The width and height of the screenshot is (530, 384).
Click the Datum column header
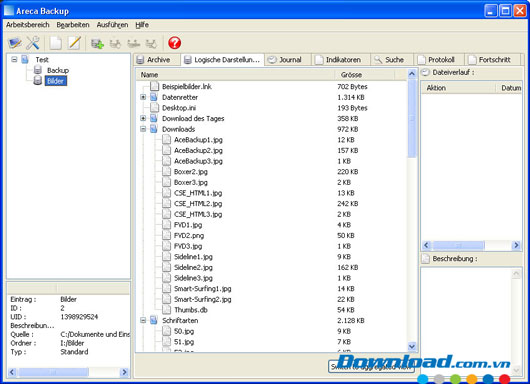click(509, 88)
